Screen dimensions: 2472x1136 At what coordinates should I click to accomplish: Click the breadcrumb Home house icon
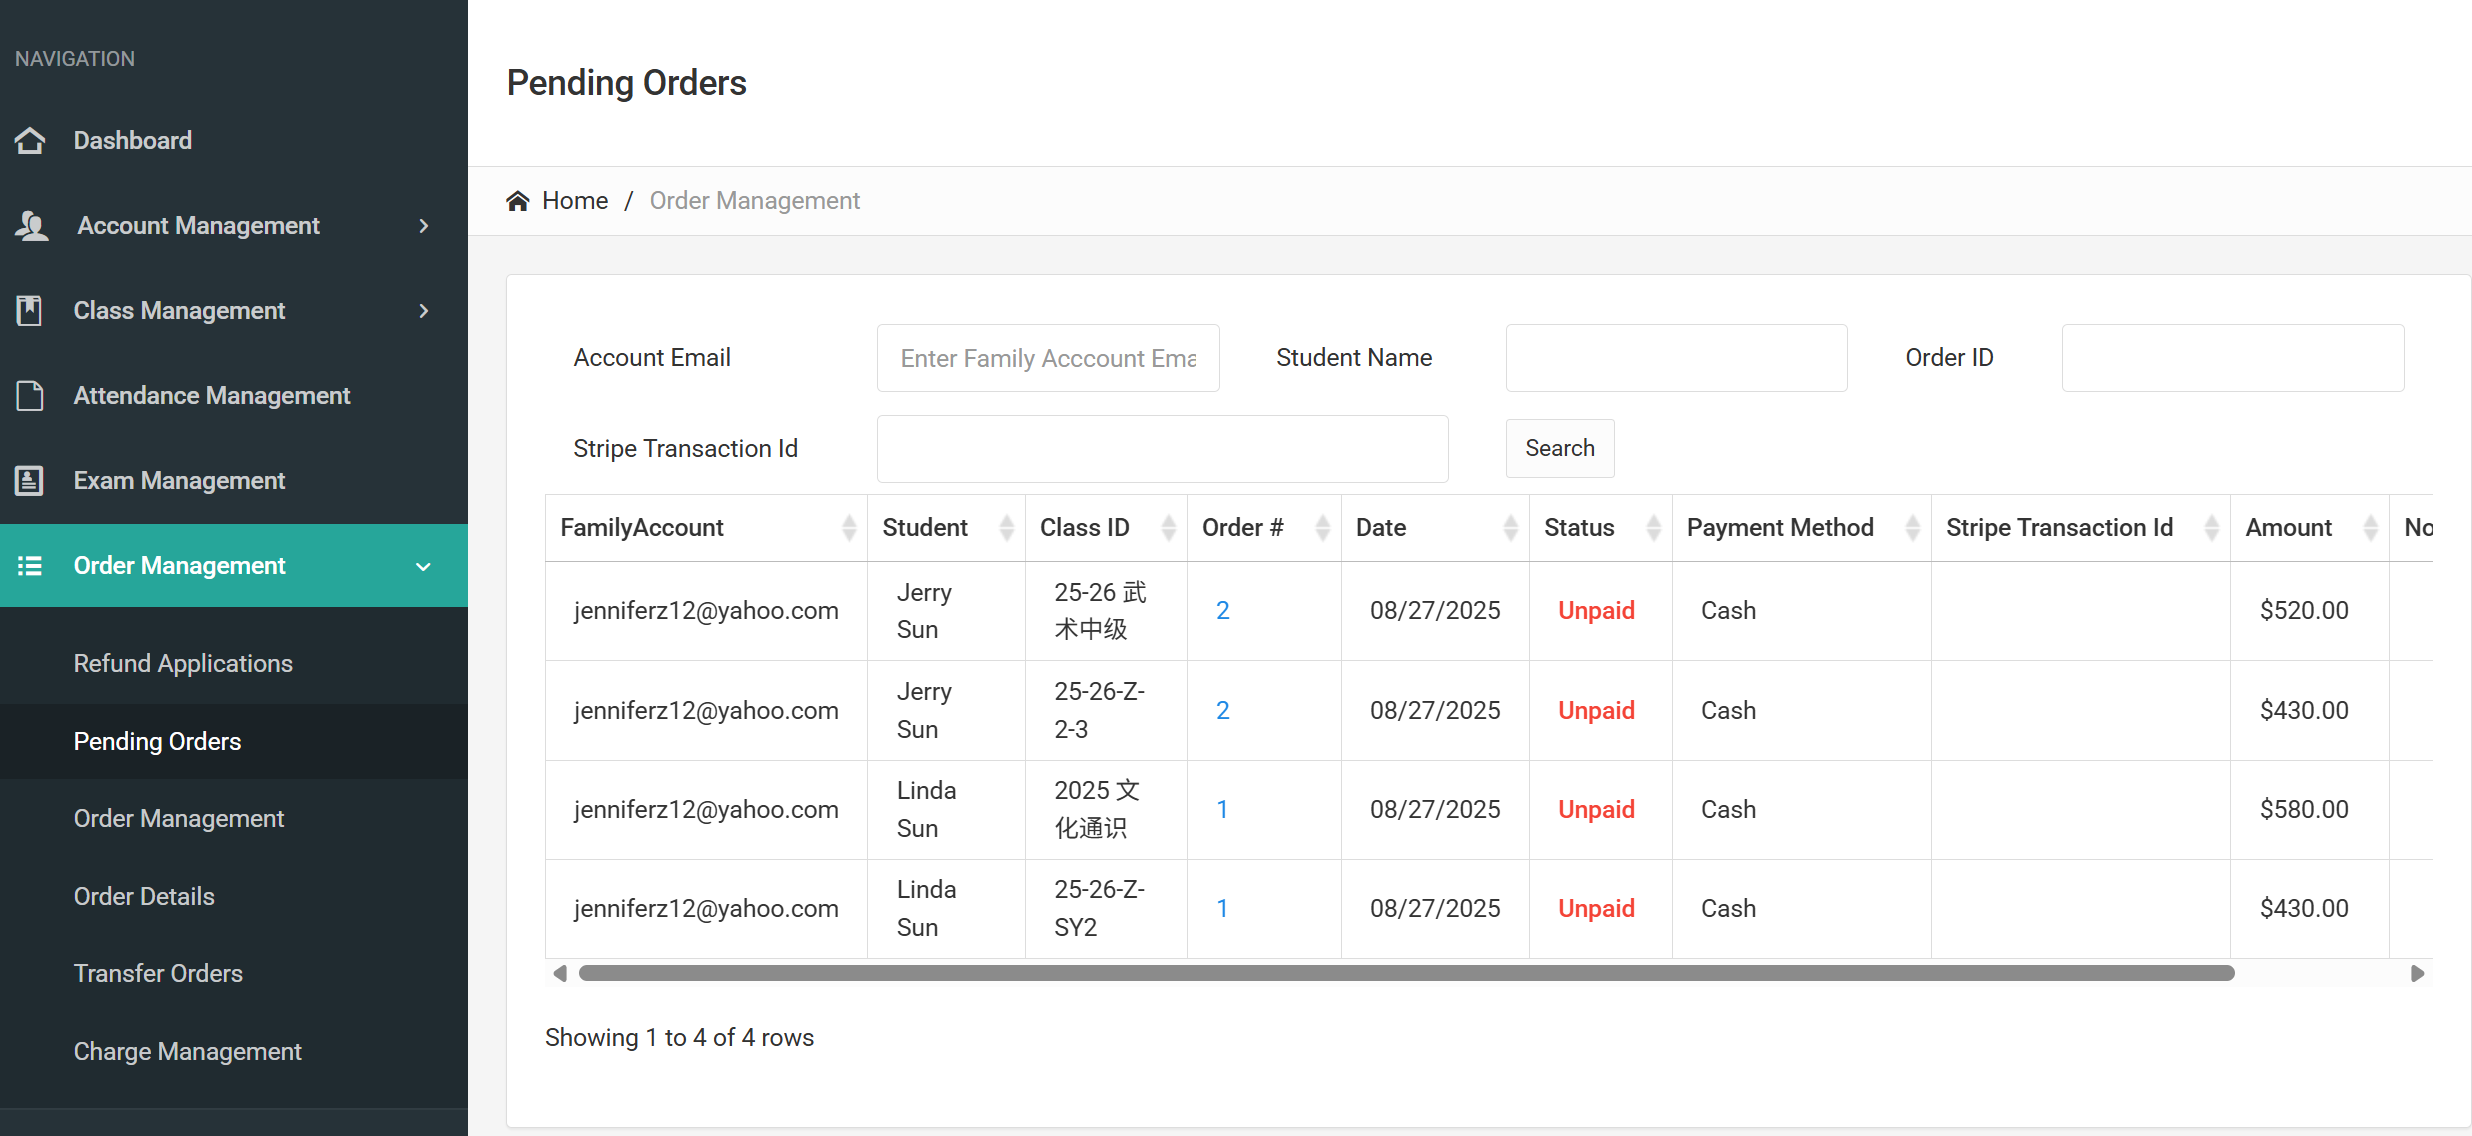[518, 201]
